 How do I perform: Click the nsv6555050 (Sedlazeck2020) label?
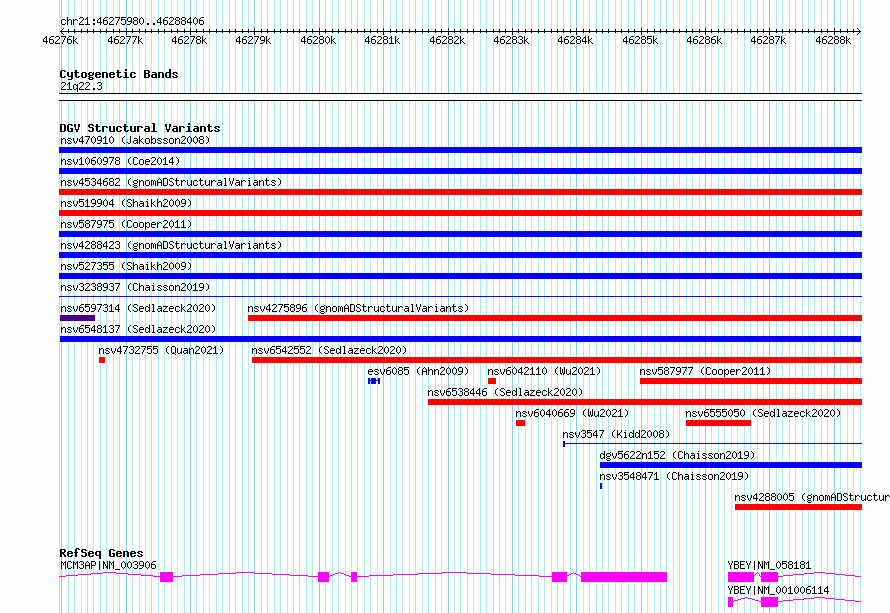763,413
